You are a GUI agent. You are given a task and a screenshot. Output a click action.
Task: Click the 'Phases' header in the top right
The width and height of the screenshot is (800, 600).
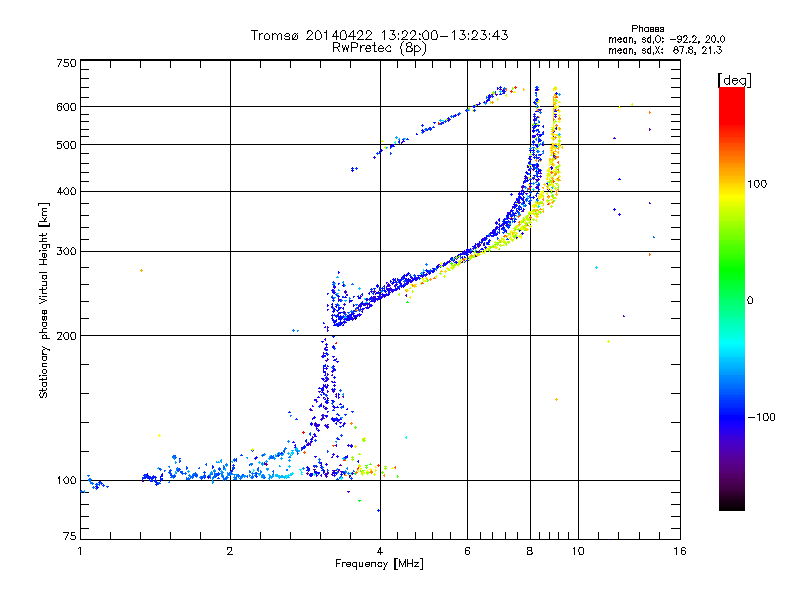647,29
